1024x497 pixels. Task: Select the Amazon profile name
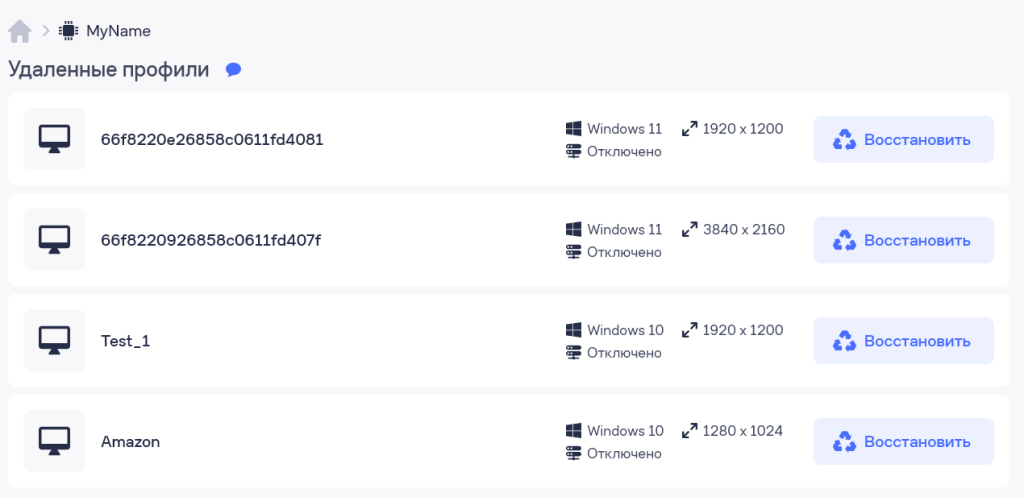pyautogui.click(x=130, y=441)
